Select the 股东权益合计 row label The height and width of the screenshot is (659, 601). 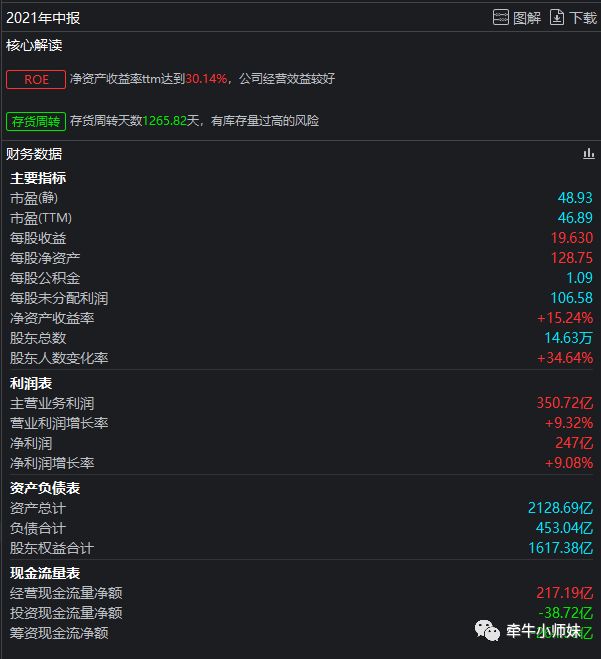[x=52, y=548]
